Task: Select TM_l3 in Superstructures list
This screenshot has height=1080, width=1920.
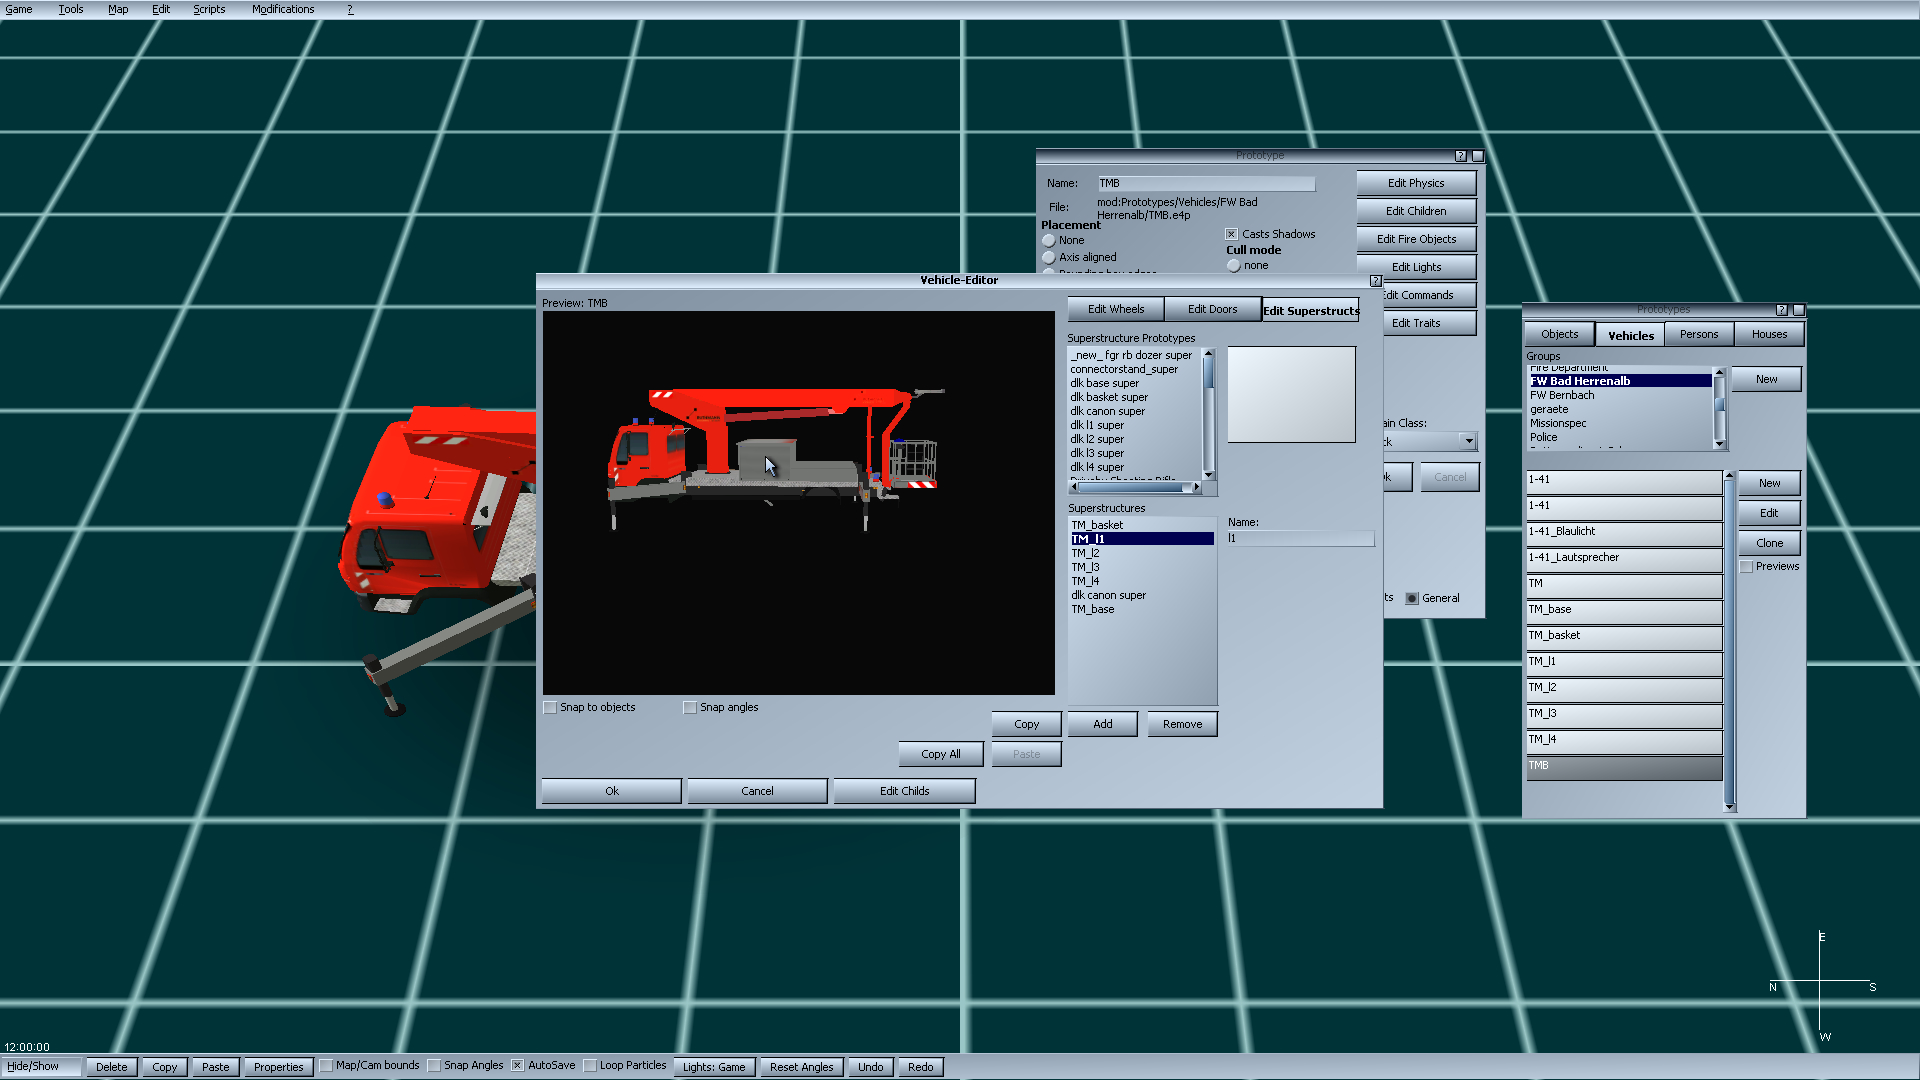Action: (1086, 567)
